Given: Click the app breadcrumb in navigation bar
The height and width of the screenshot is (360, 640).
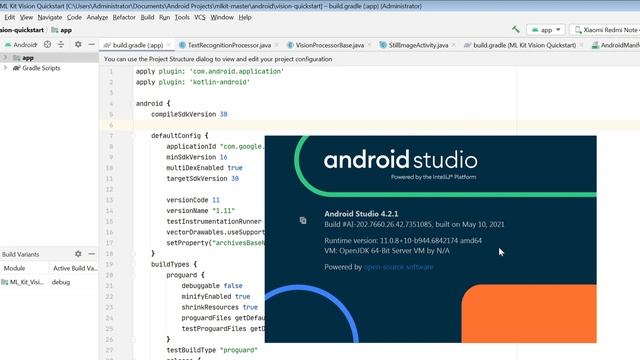Looking at the screenshot, I should (x=62, y=30).
